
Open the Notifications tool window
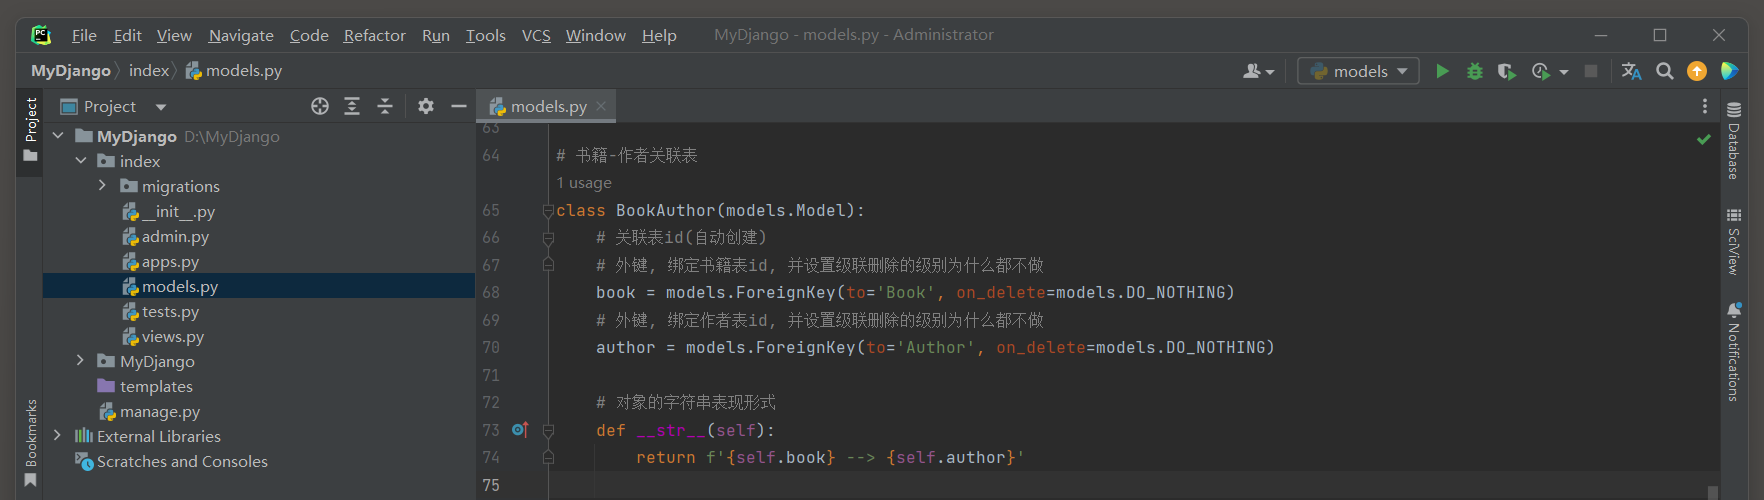click(x=1734, y=351)
